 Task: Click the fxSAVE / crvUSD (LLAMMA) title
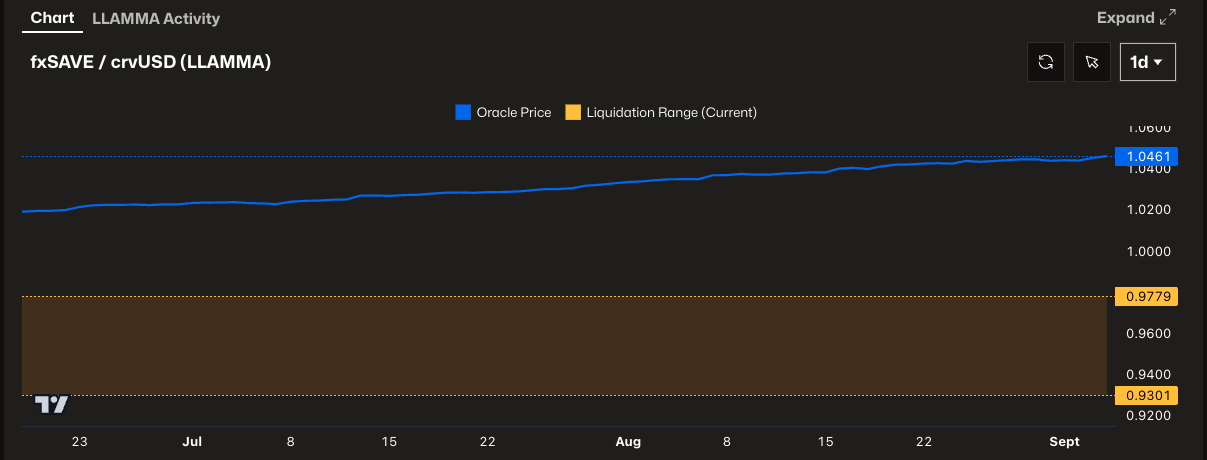(x=151, y=62)
